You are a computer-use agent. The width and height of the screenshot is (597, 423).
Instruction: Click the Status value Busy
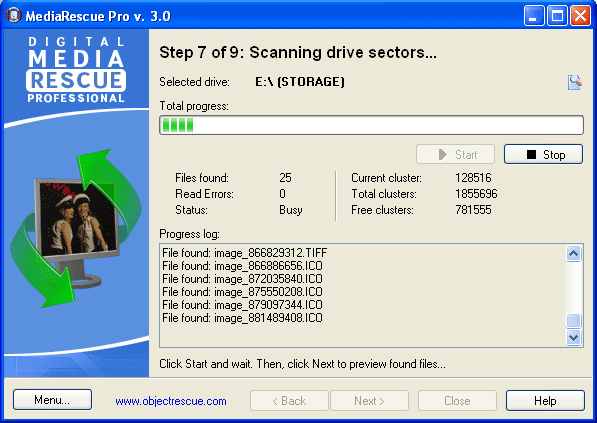pyautogui.click(x=291, y=210)
